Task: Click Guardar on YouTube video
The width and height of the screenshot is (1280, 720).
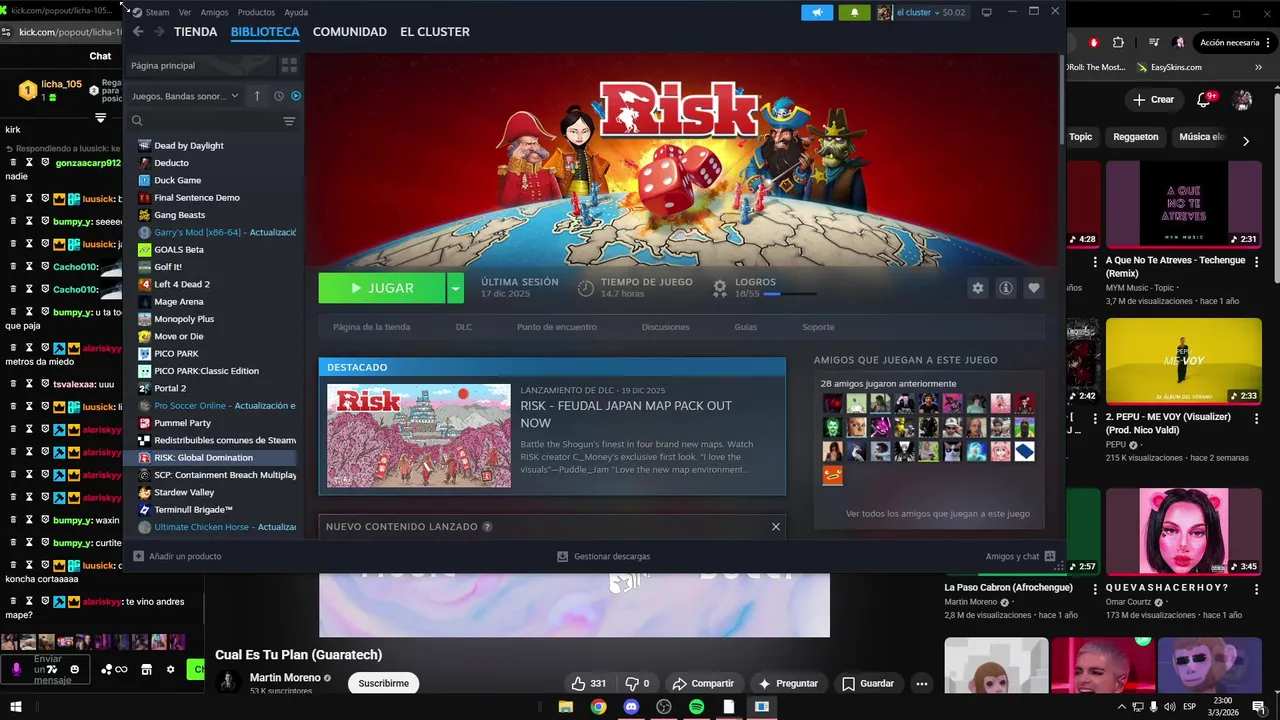Action: coord(868,683)
